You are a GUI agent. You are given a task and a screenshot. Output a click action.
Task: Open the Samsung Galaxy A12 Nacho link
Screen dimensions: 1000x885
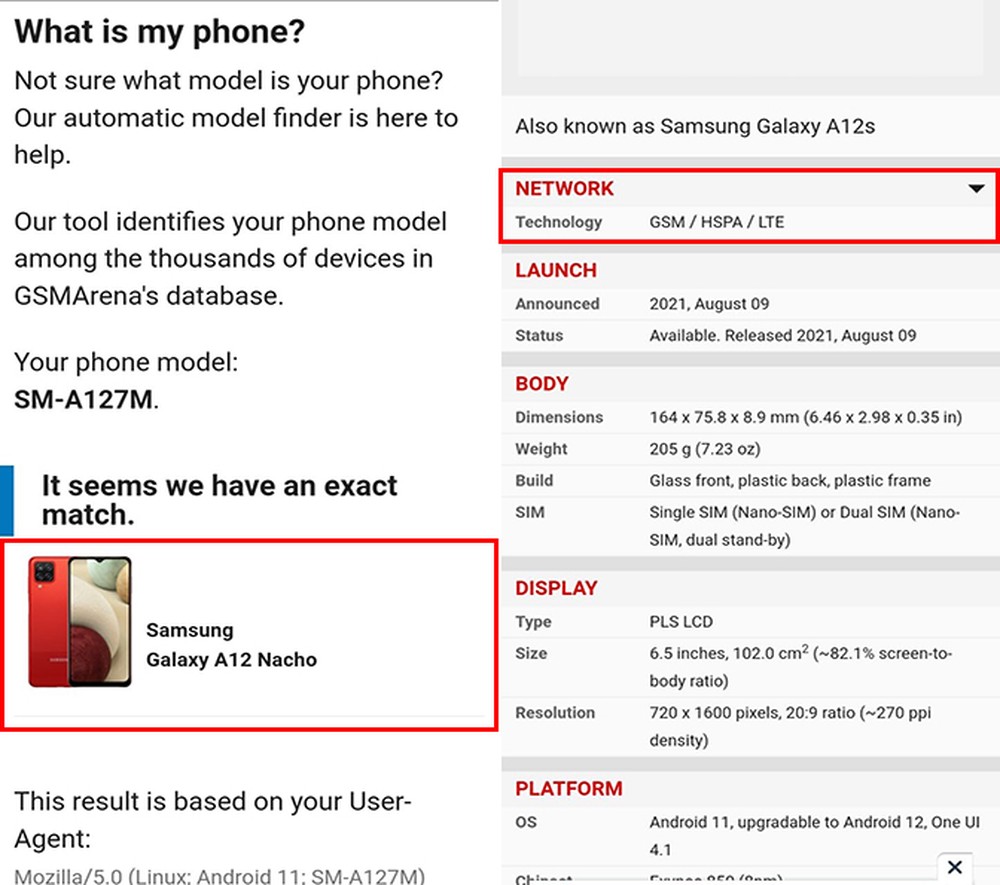[232, 645]
